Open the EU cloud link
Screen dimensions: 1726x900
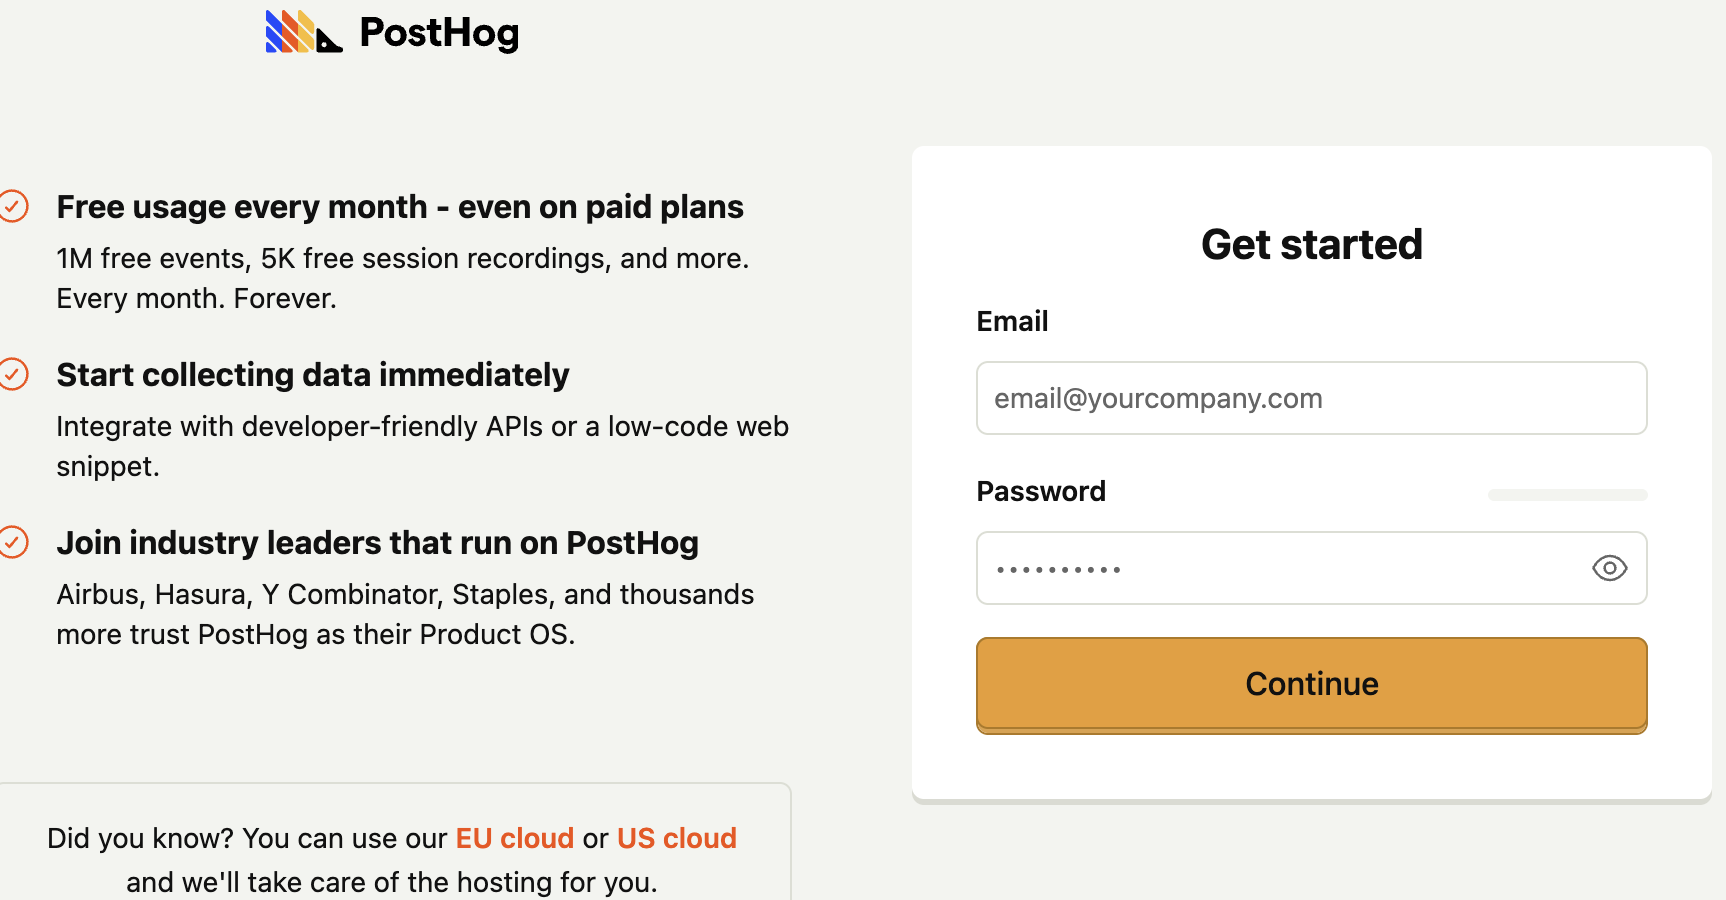pos(514,838)
